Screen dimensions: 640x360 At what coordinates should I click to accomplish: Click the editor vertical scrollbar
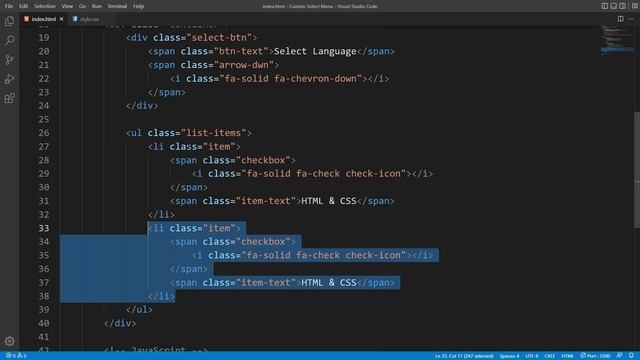tap(637, 170)
